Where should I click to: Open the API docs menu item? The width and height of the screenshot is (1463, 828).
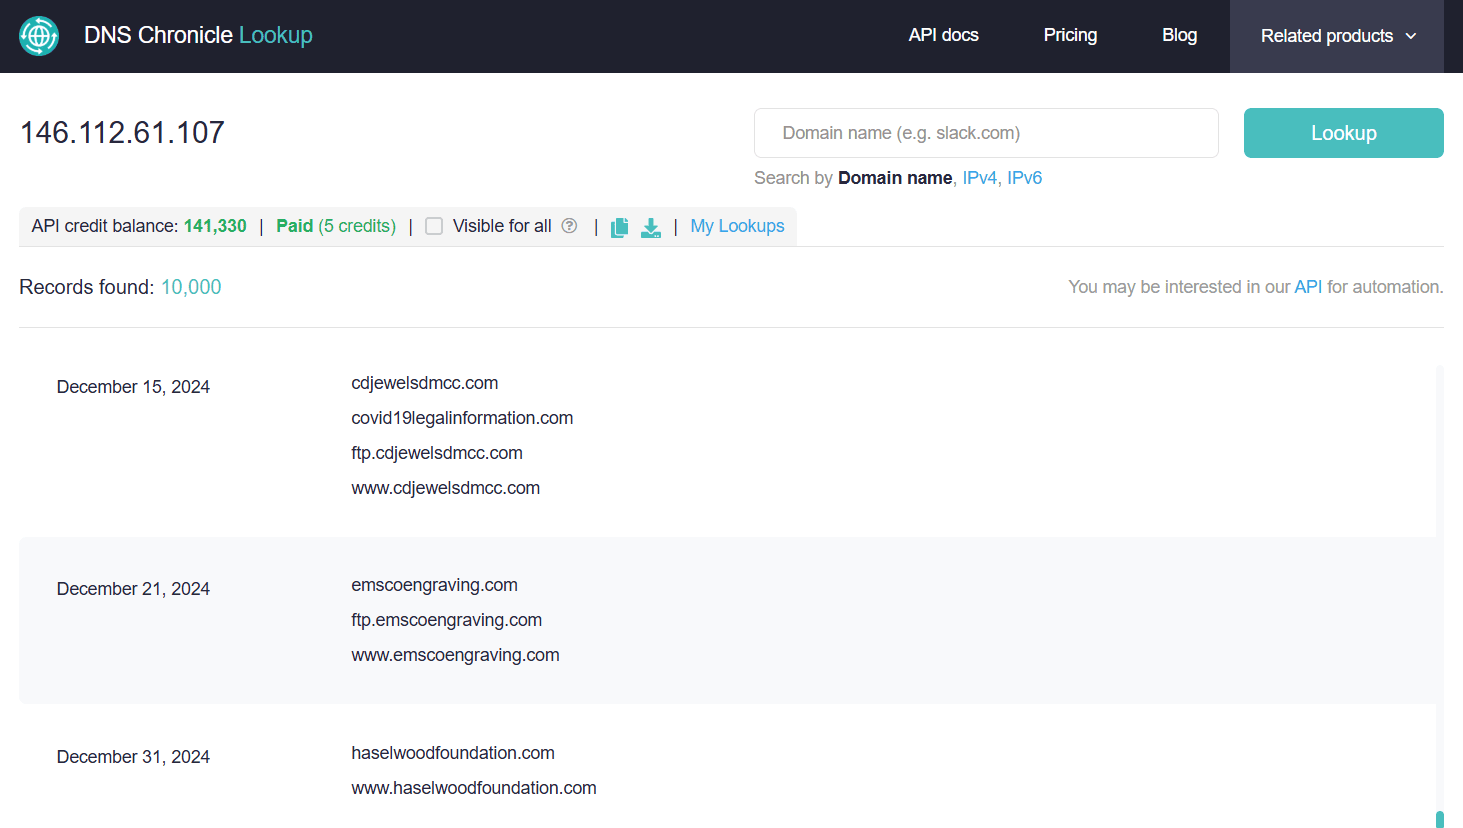pyautogui.click(x=943, y=35)
